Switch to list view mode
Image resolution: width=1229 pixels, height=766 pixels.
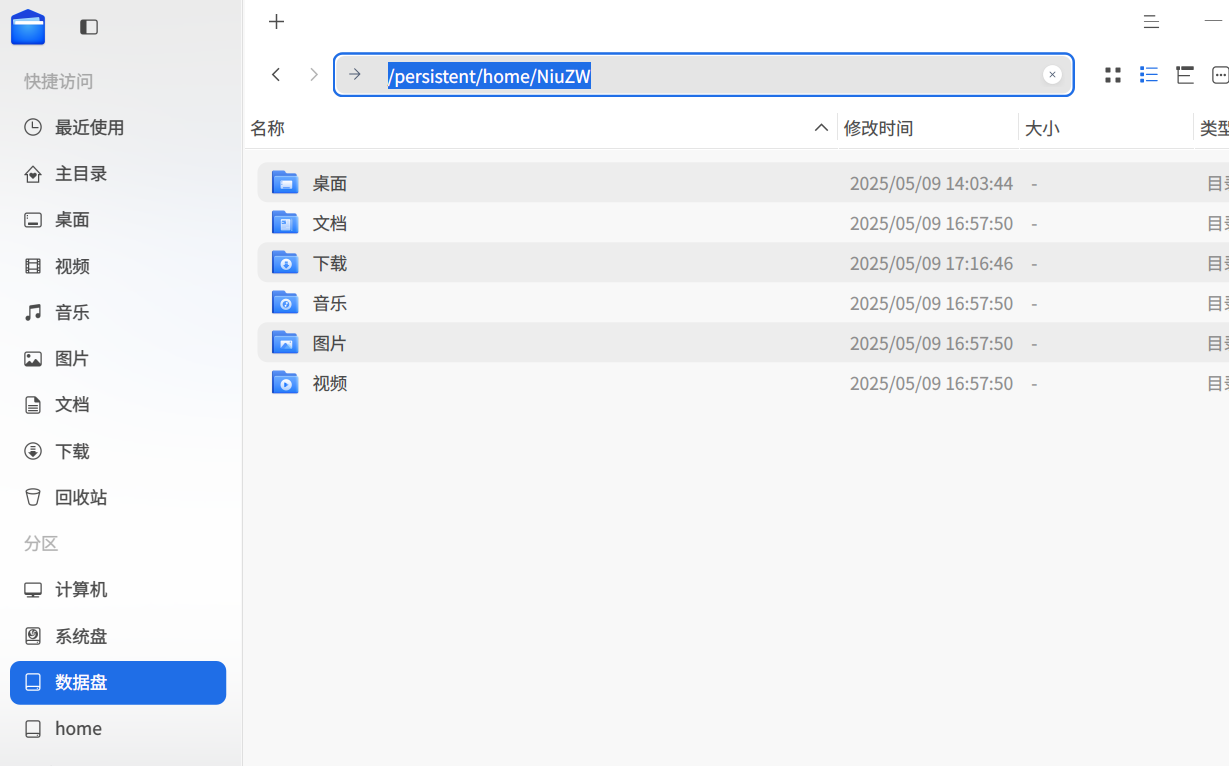click(1149, 75)
